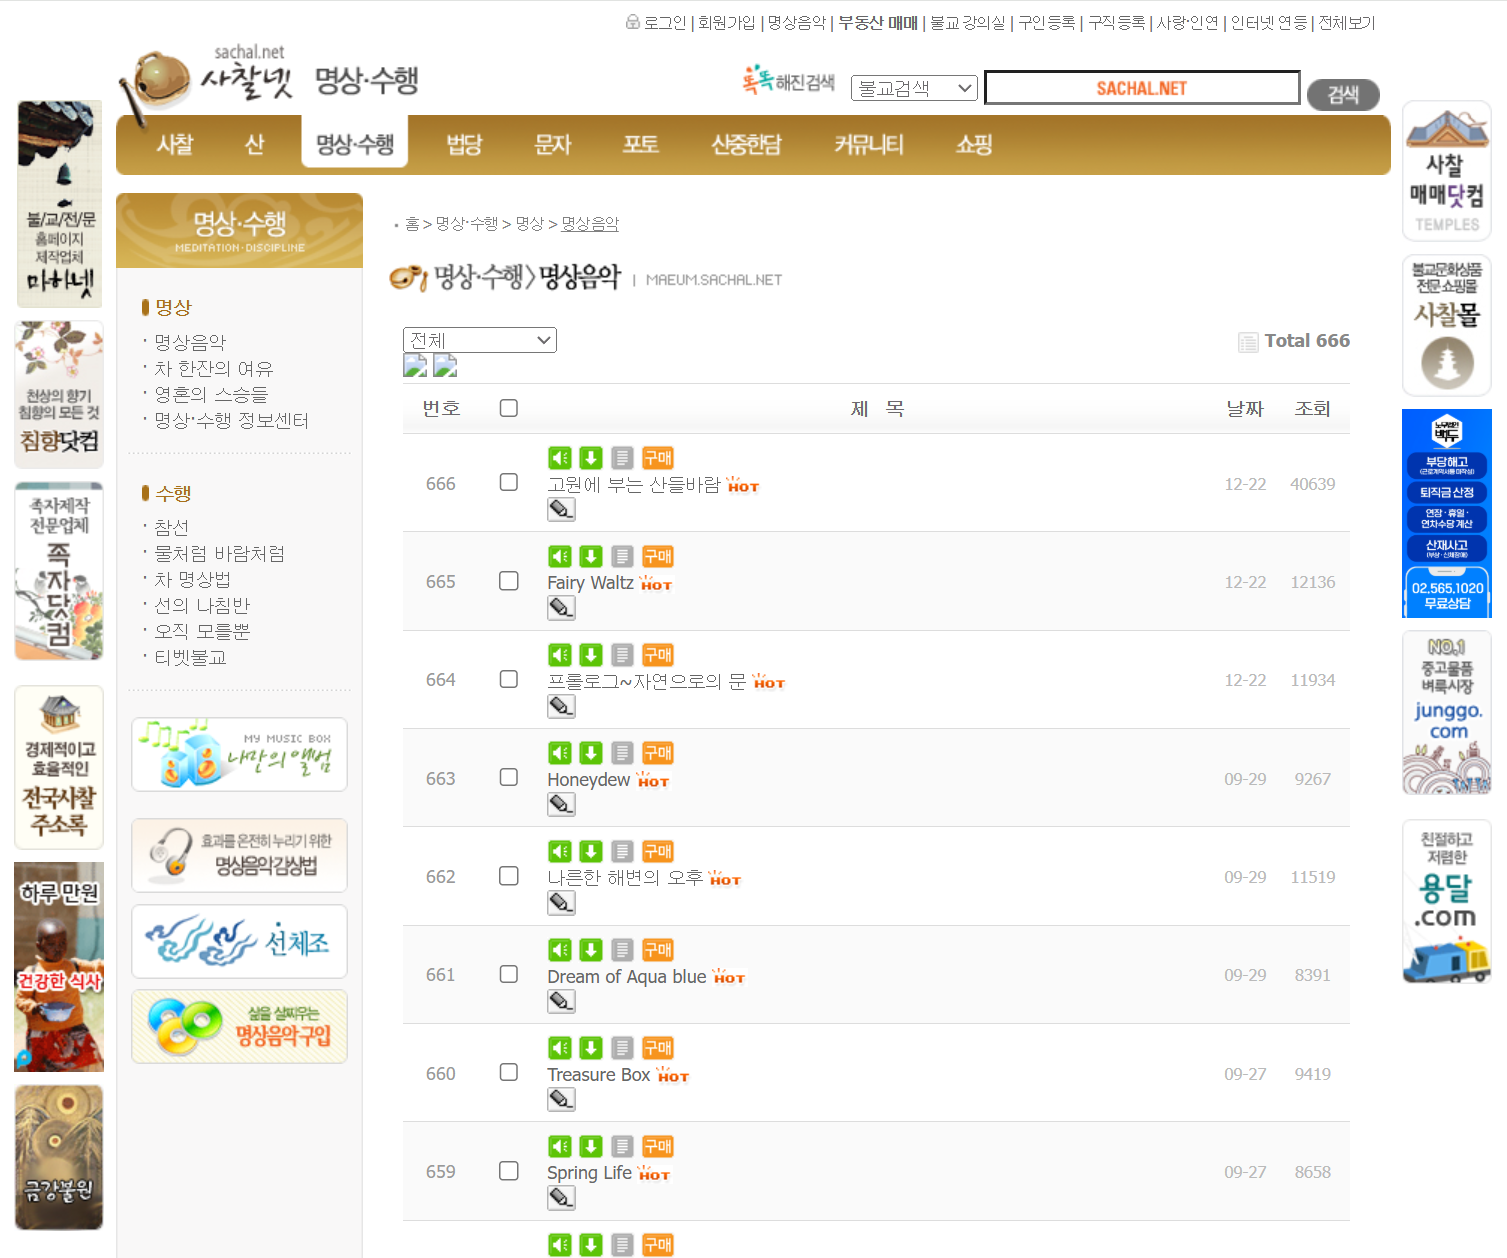Select the checkbox for Dream of Aqua blue
The height and width of the screenshot is (1258, 1507).
pos(509,974)
